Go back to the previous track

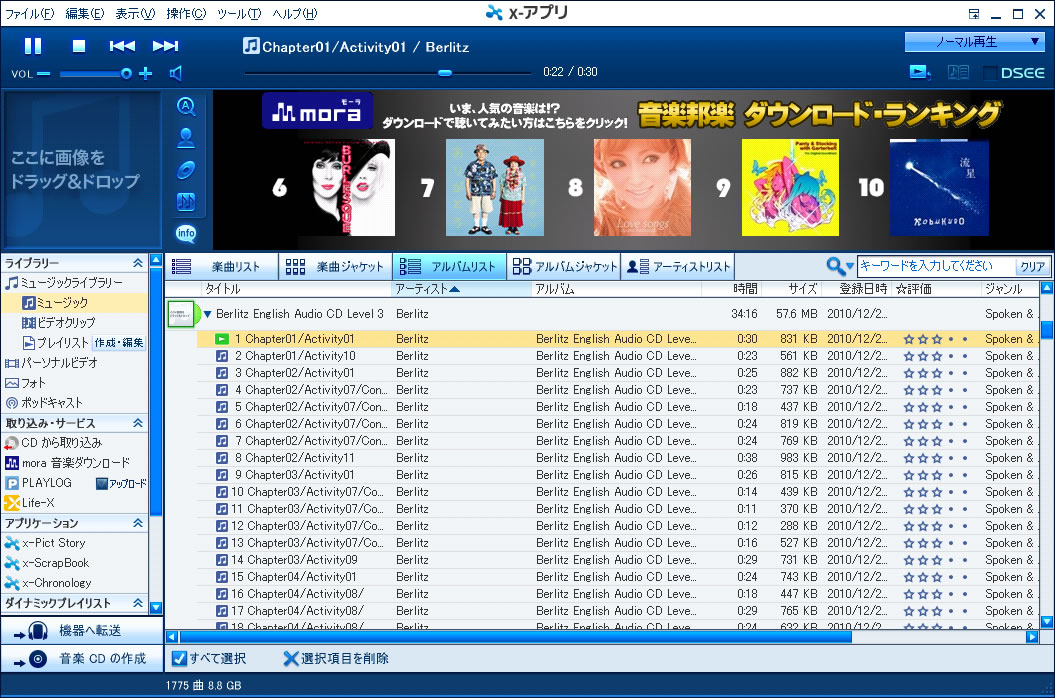click(x=122, y=46)
